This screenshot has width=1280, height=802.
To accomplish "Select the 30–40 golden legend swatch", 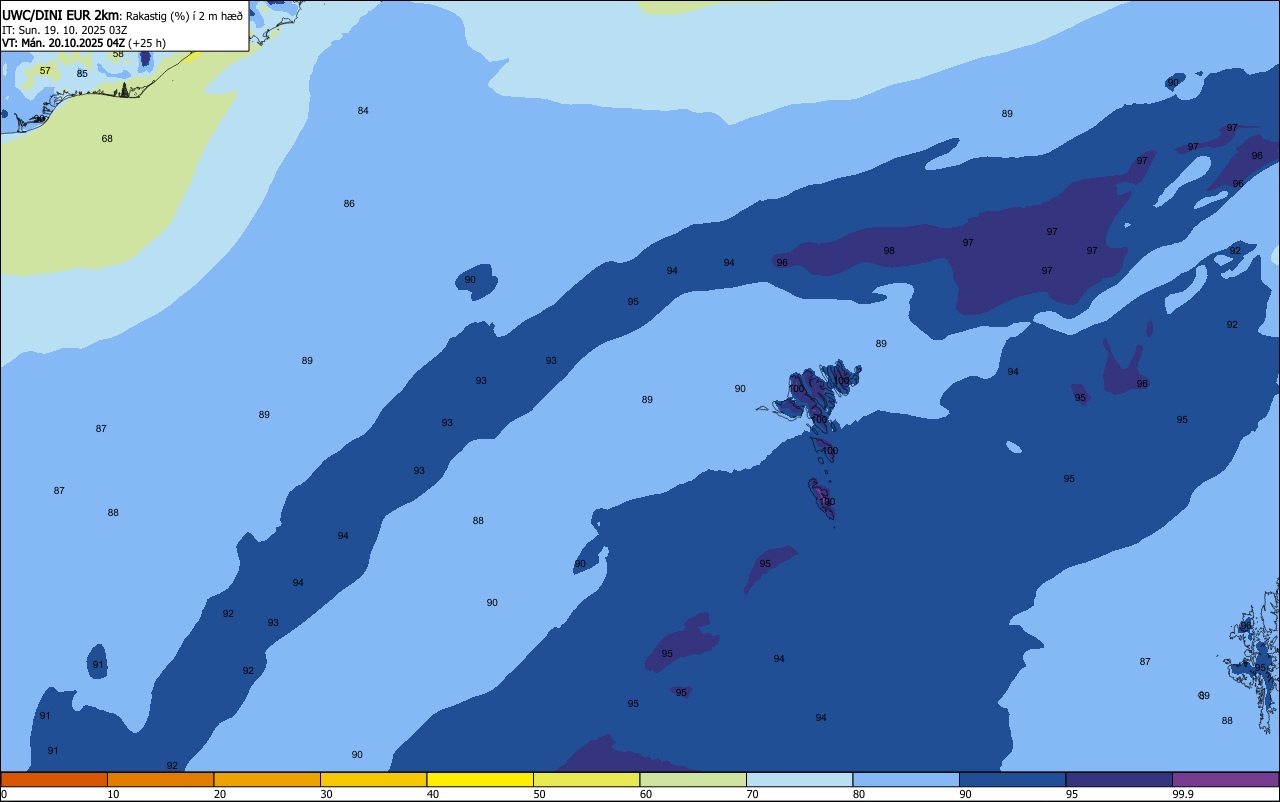I will (373, 779).
